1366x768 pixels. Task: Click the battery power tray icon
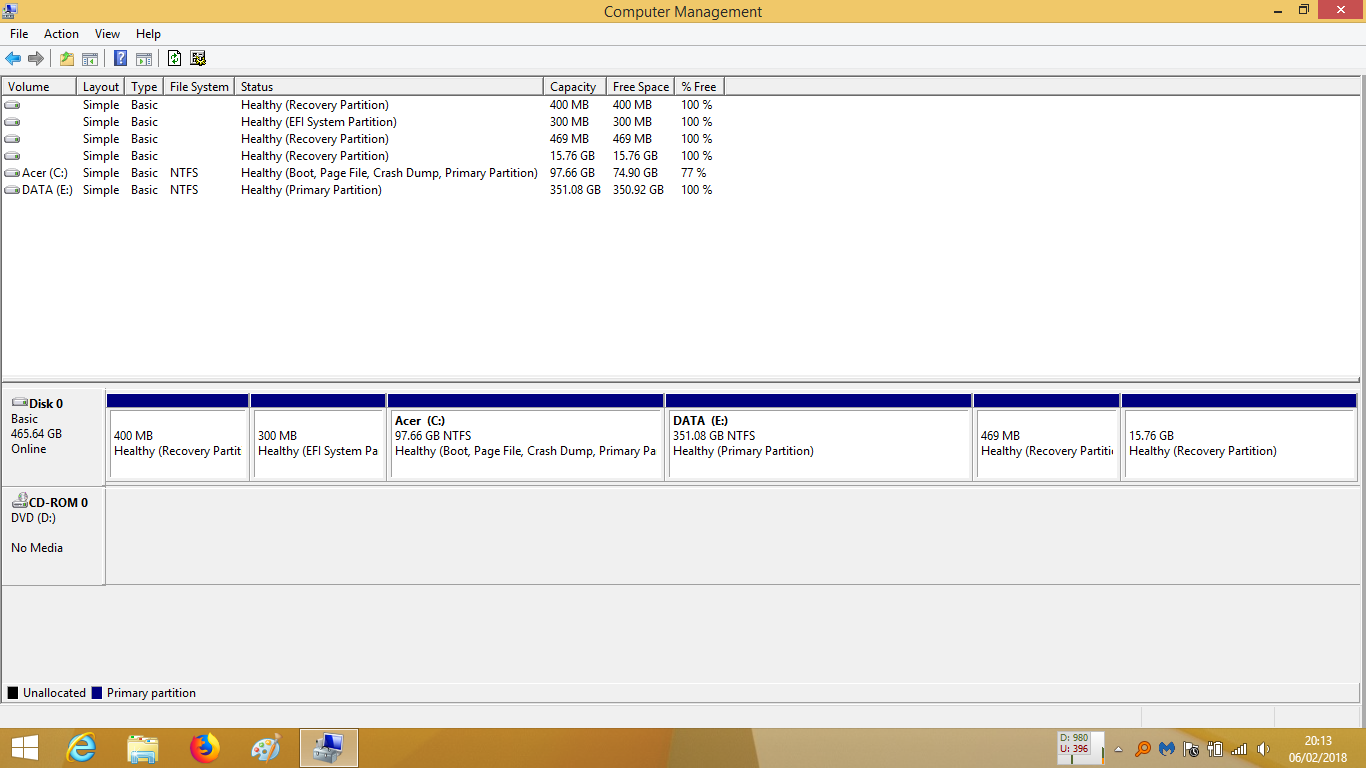click(x=1215, y=748)
